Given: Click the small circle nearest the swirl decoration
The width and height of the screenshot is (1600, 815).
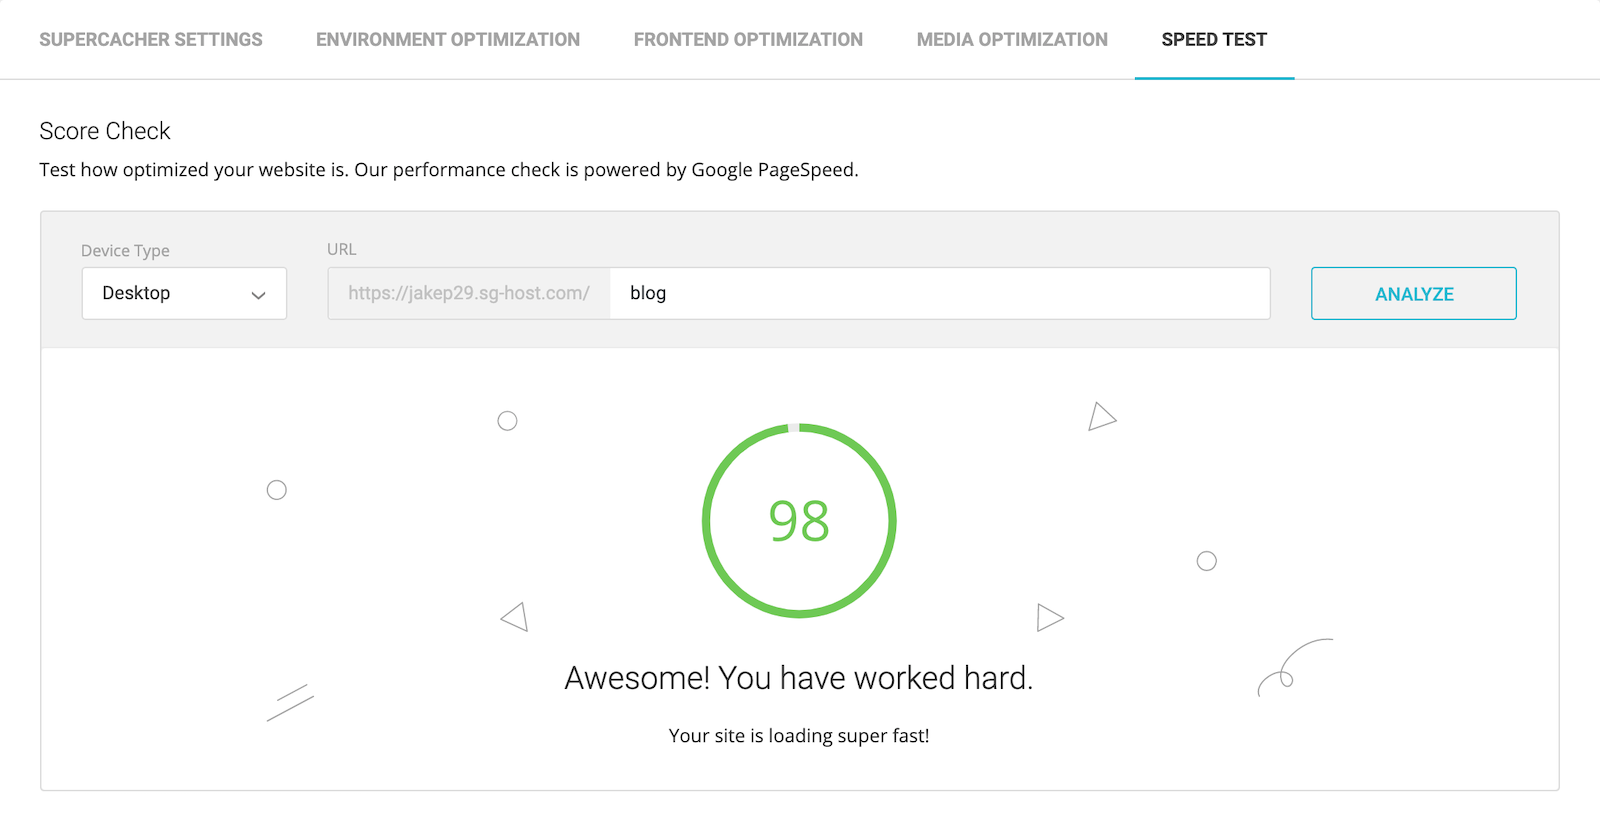Looking at the screenshot, I should click(1207, 561).
